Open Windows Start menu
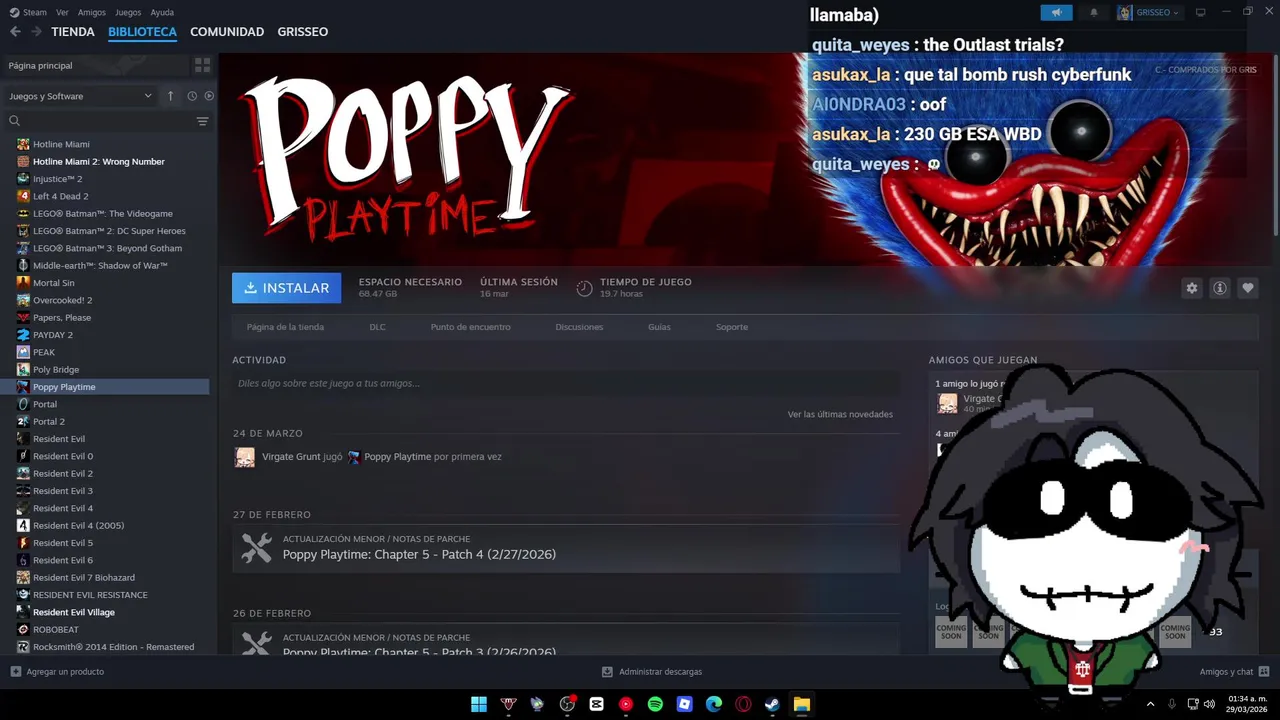 [x=479, y=704]
